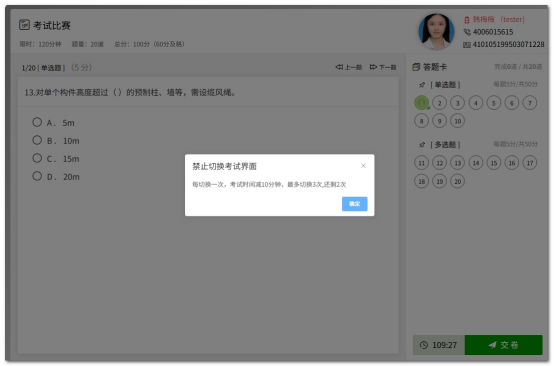Submit the exam with 交卷 button

[503, 345]
